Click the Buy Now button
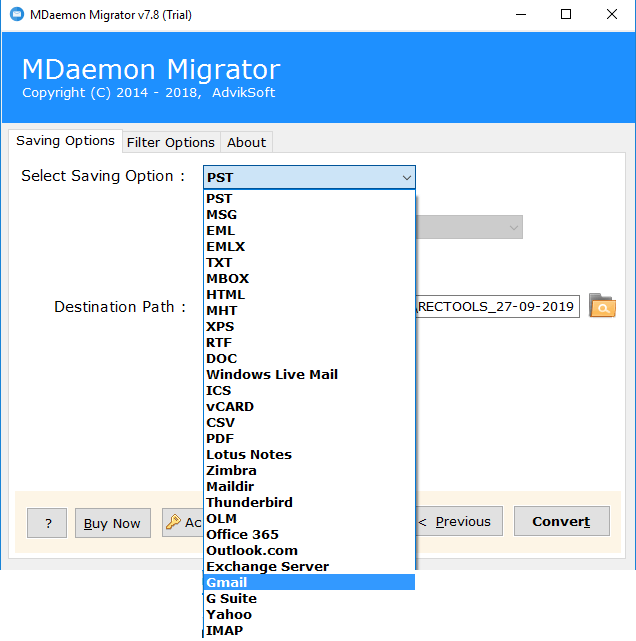 pyautogui.click(x=113, y=523)
